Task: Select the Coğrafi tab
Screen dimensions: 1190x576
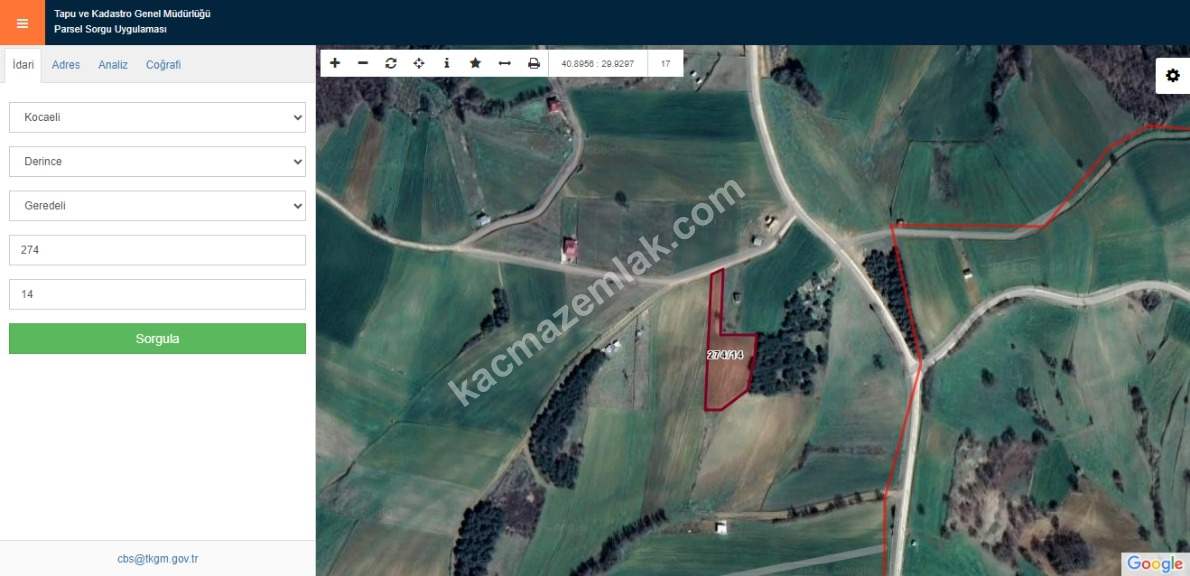Action: point(163,65)
